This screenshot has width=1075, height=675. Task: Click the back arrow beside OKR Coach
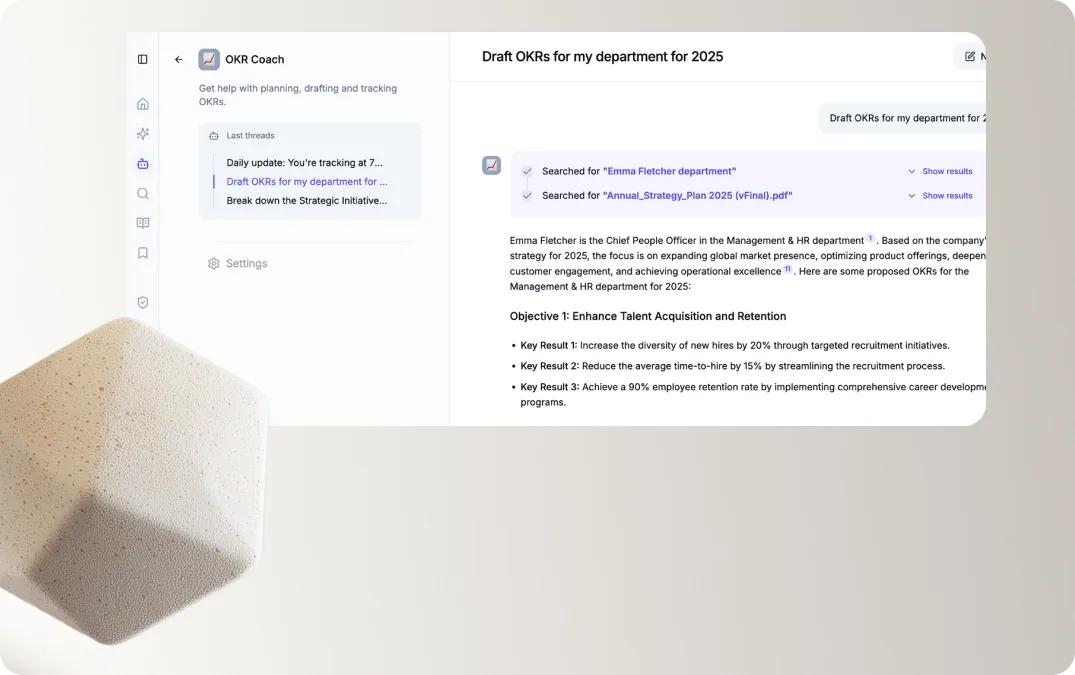tap(179, 59)
